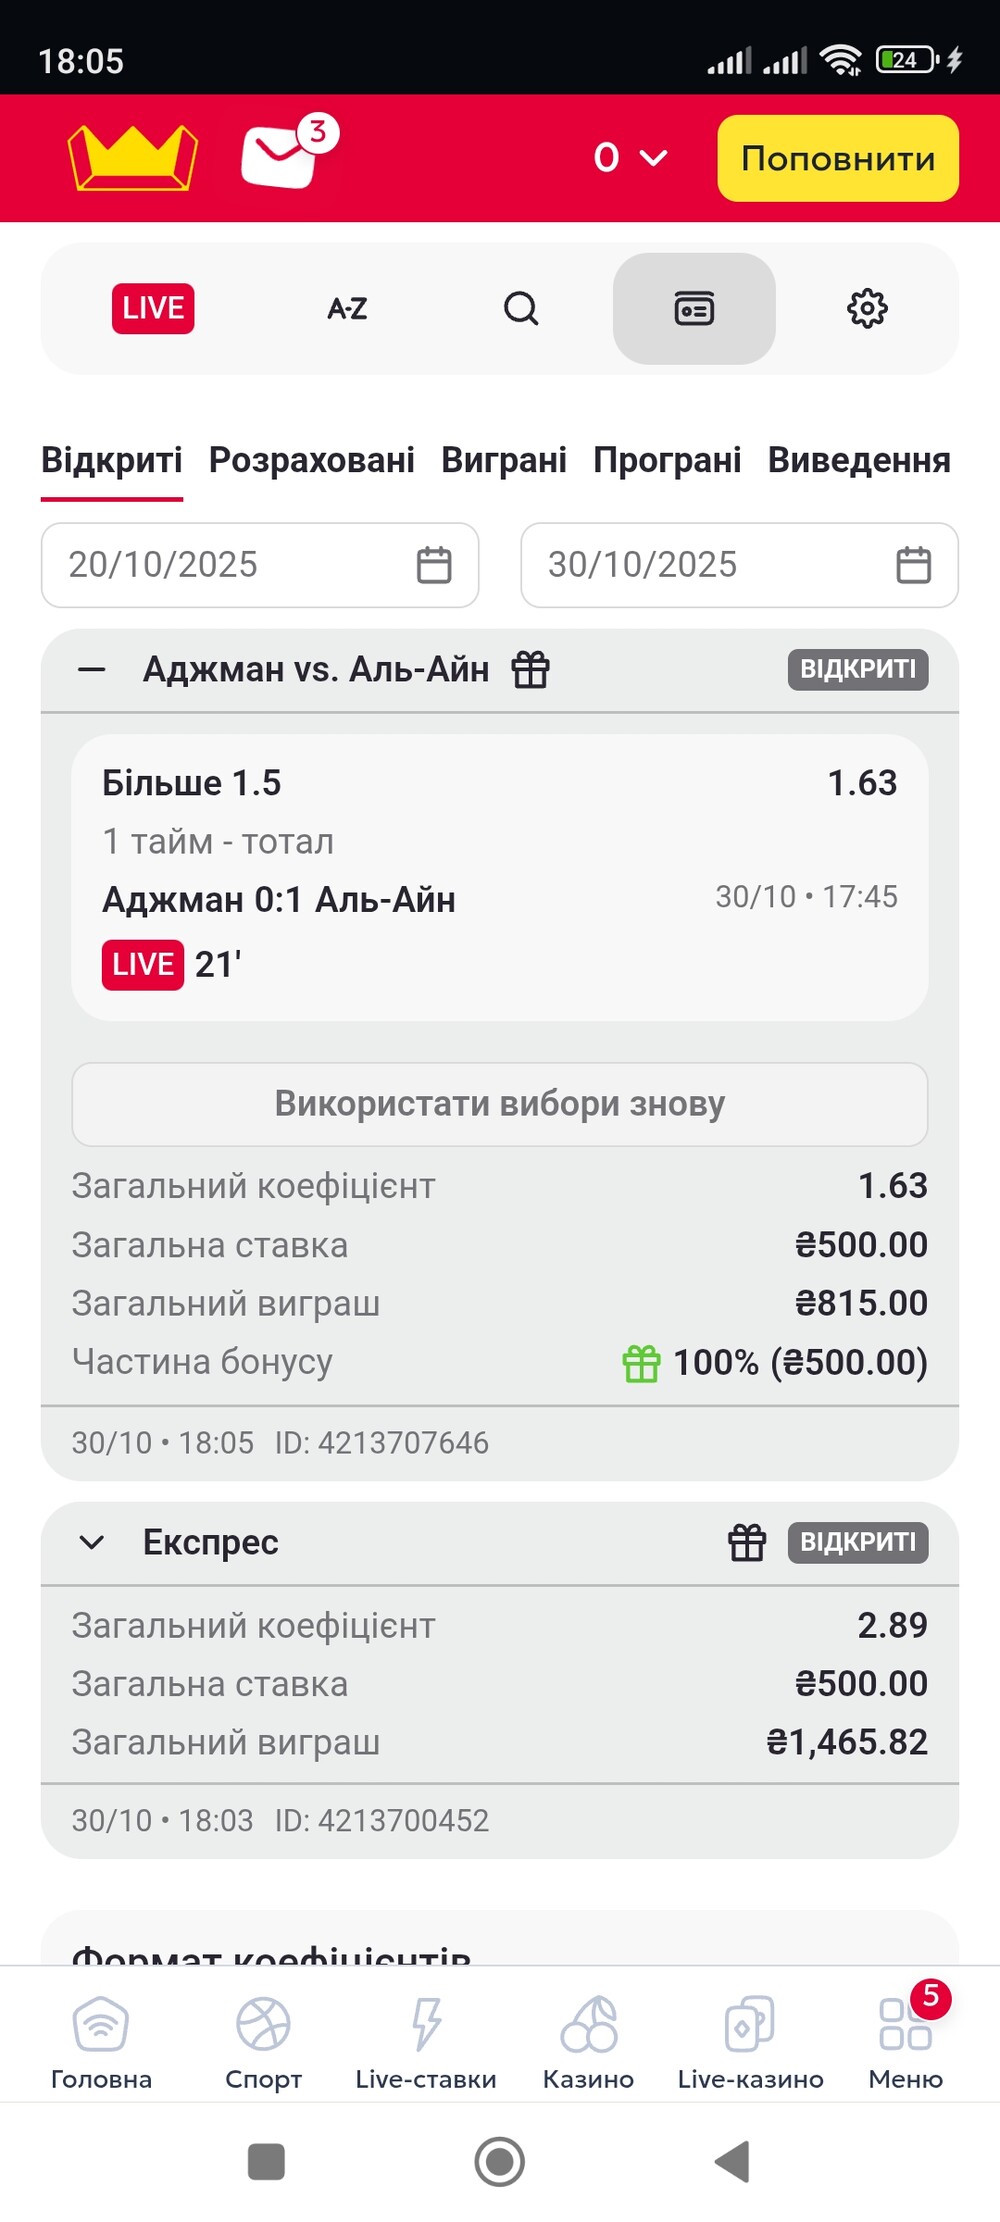Viewport: 1000px width, 2222px height.
Task: Expand the Експрес bet details
Action: point(92,1542)
